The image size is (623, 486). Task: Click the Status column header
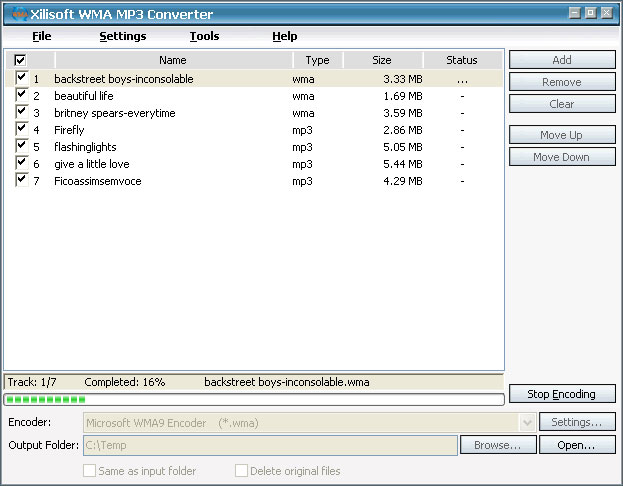click(x=462, y=60)
